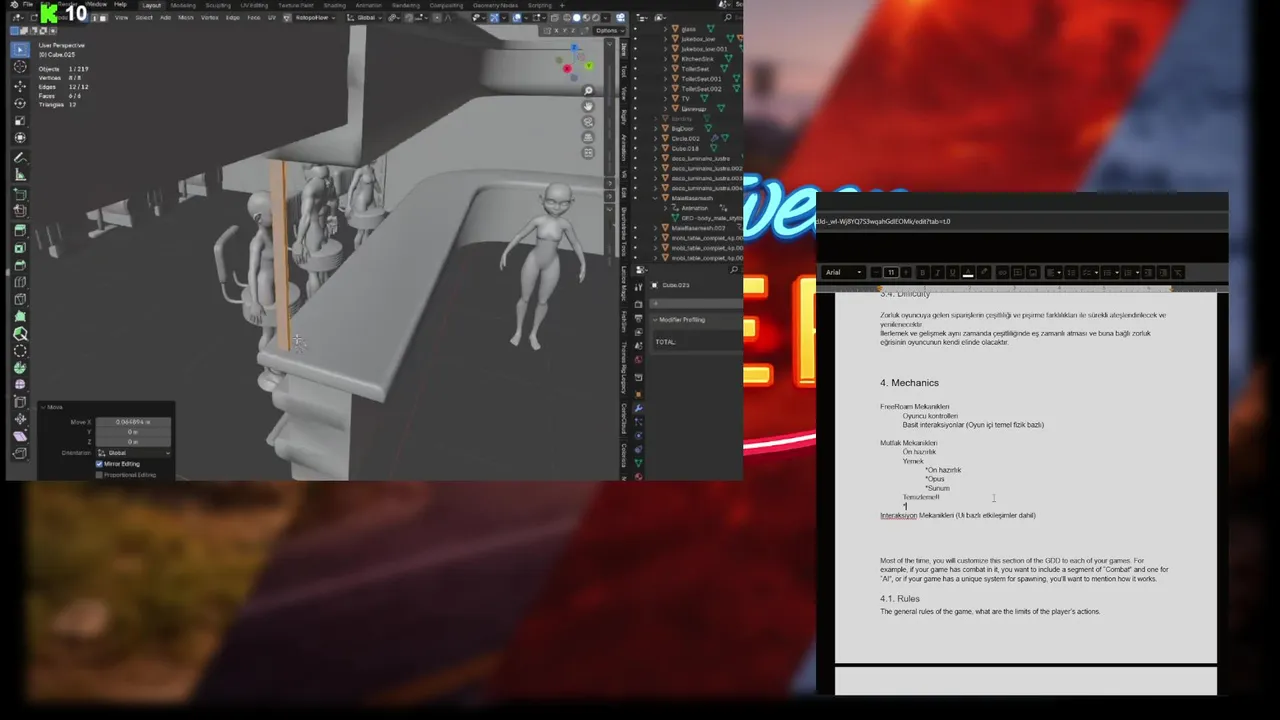Open the Global orientation dropdown in header
The width and height of the screenshot is (1280, 720).
(x=365, y=17)
